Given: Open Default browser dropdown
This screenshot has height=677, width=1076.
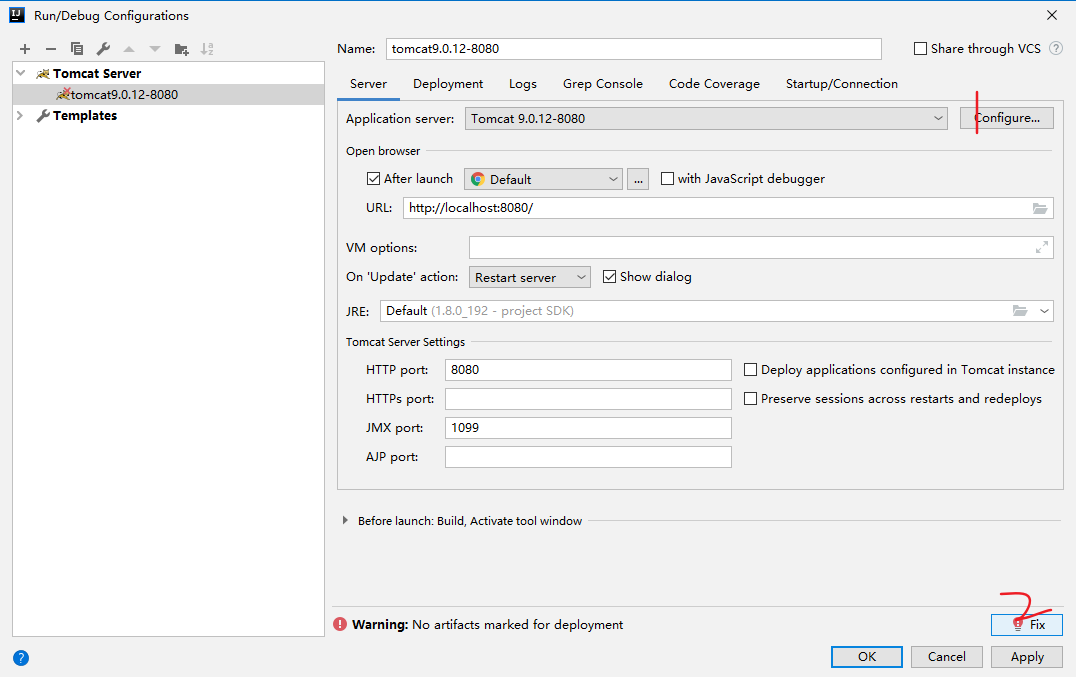Looking at the screenshot, I should [543, 179].
